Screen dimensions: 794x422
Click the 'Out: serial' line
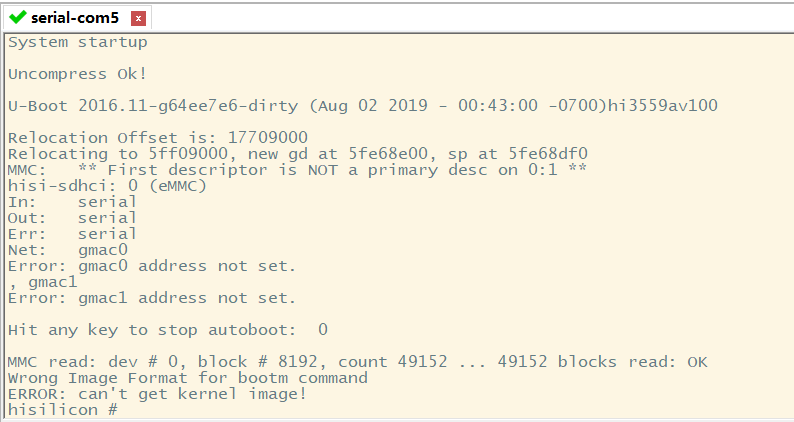72,218
